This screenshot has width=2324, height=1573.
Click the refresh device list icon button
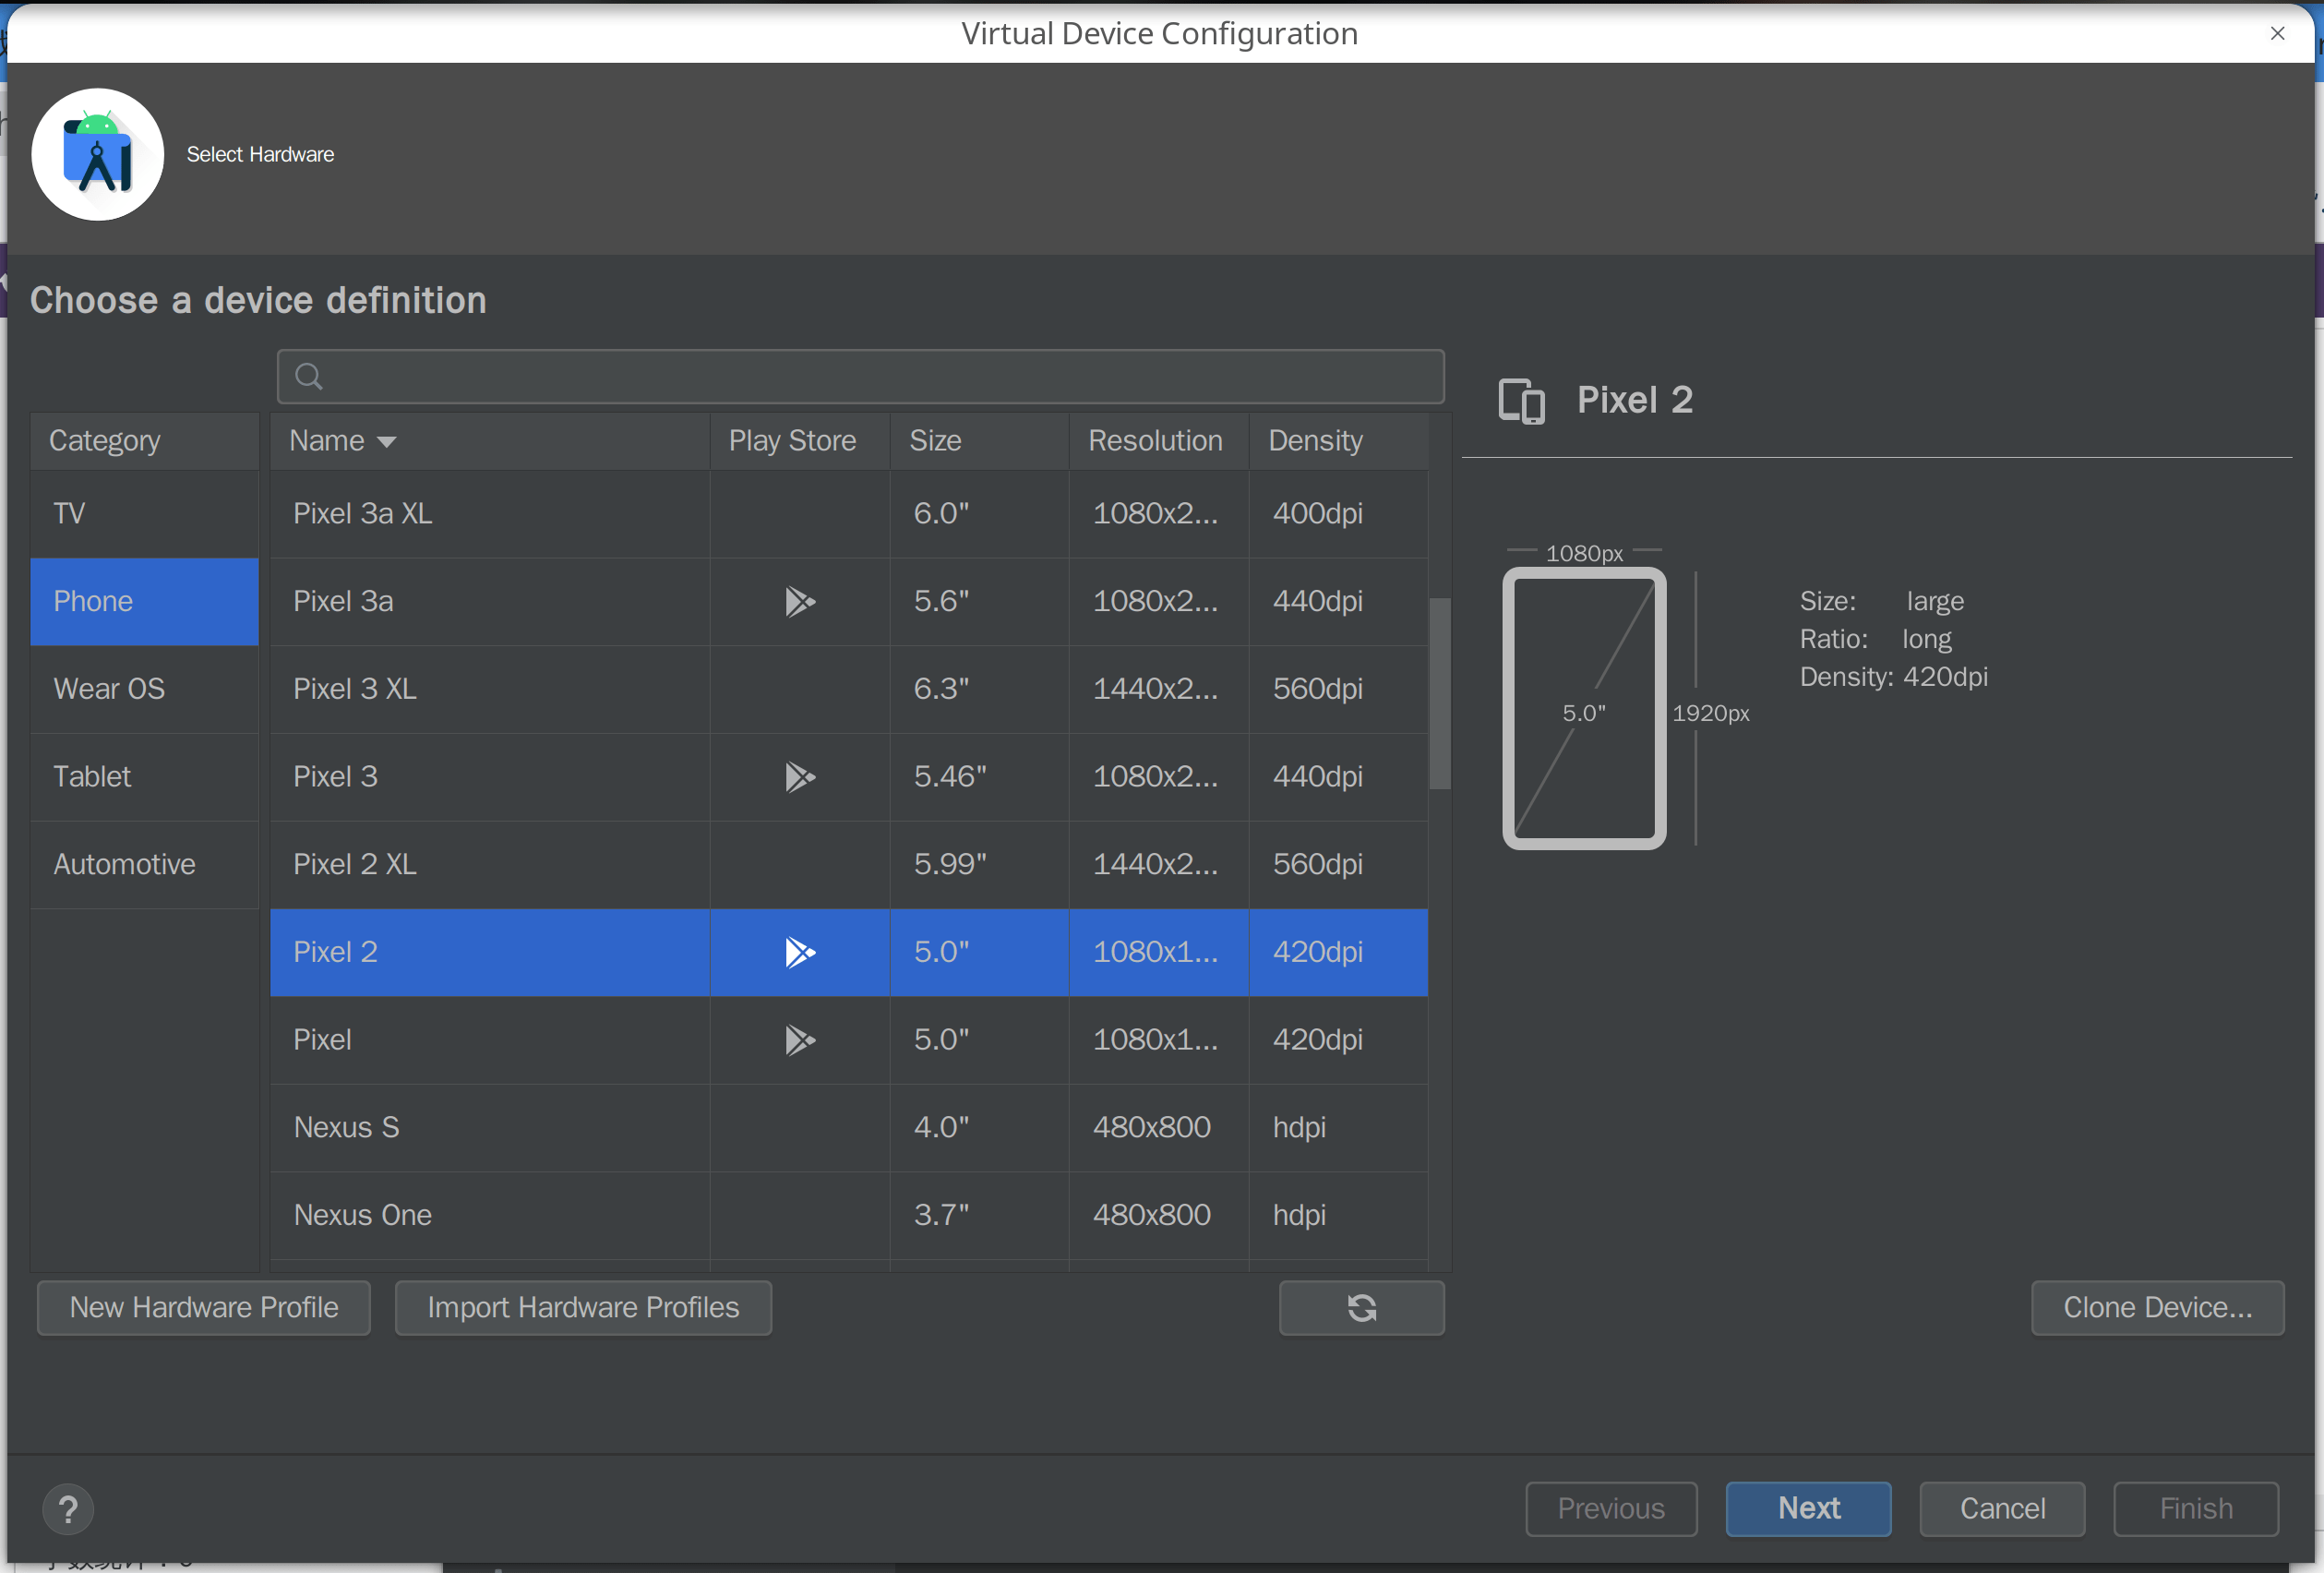pos(1361,1307)
